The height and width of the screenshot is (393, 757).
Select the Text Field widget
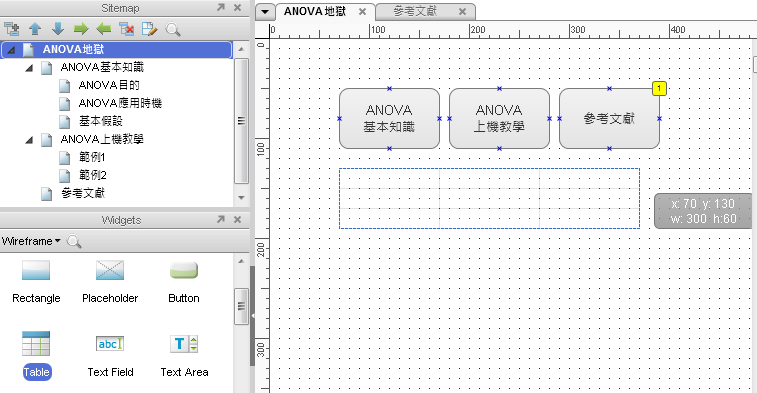tap(110, 356)
